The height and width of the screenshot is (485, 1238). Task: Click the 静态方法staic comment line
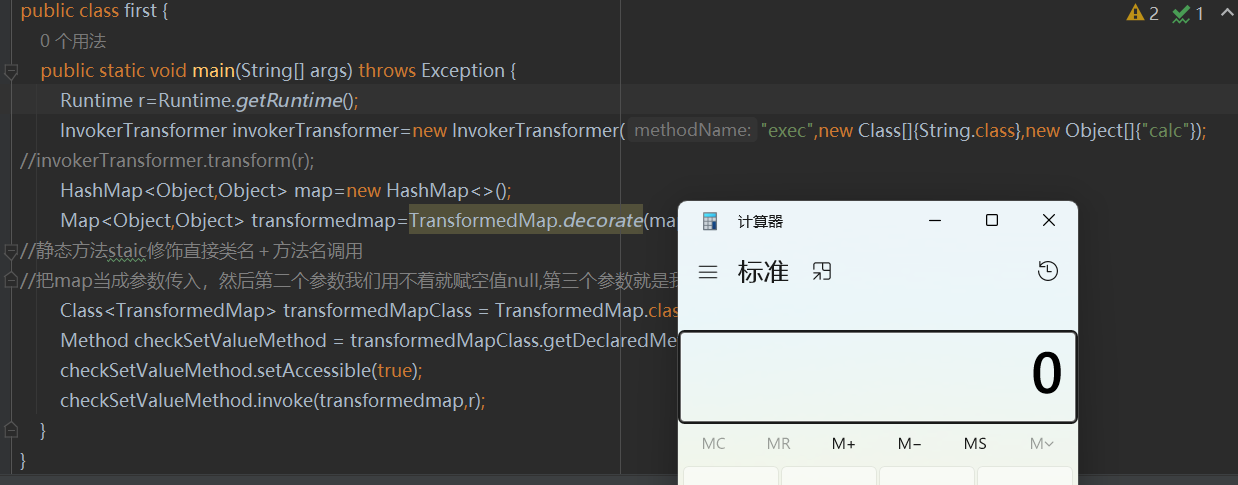192,251
